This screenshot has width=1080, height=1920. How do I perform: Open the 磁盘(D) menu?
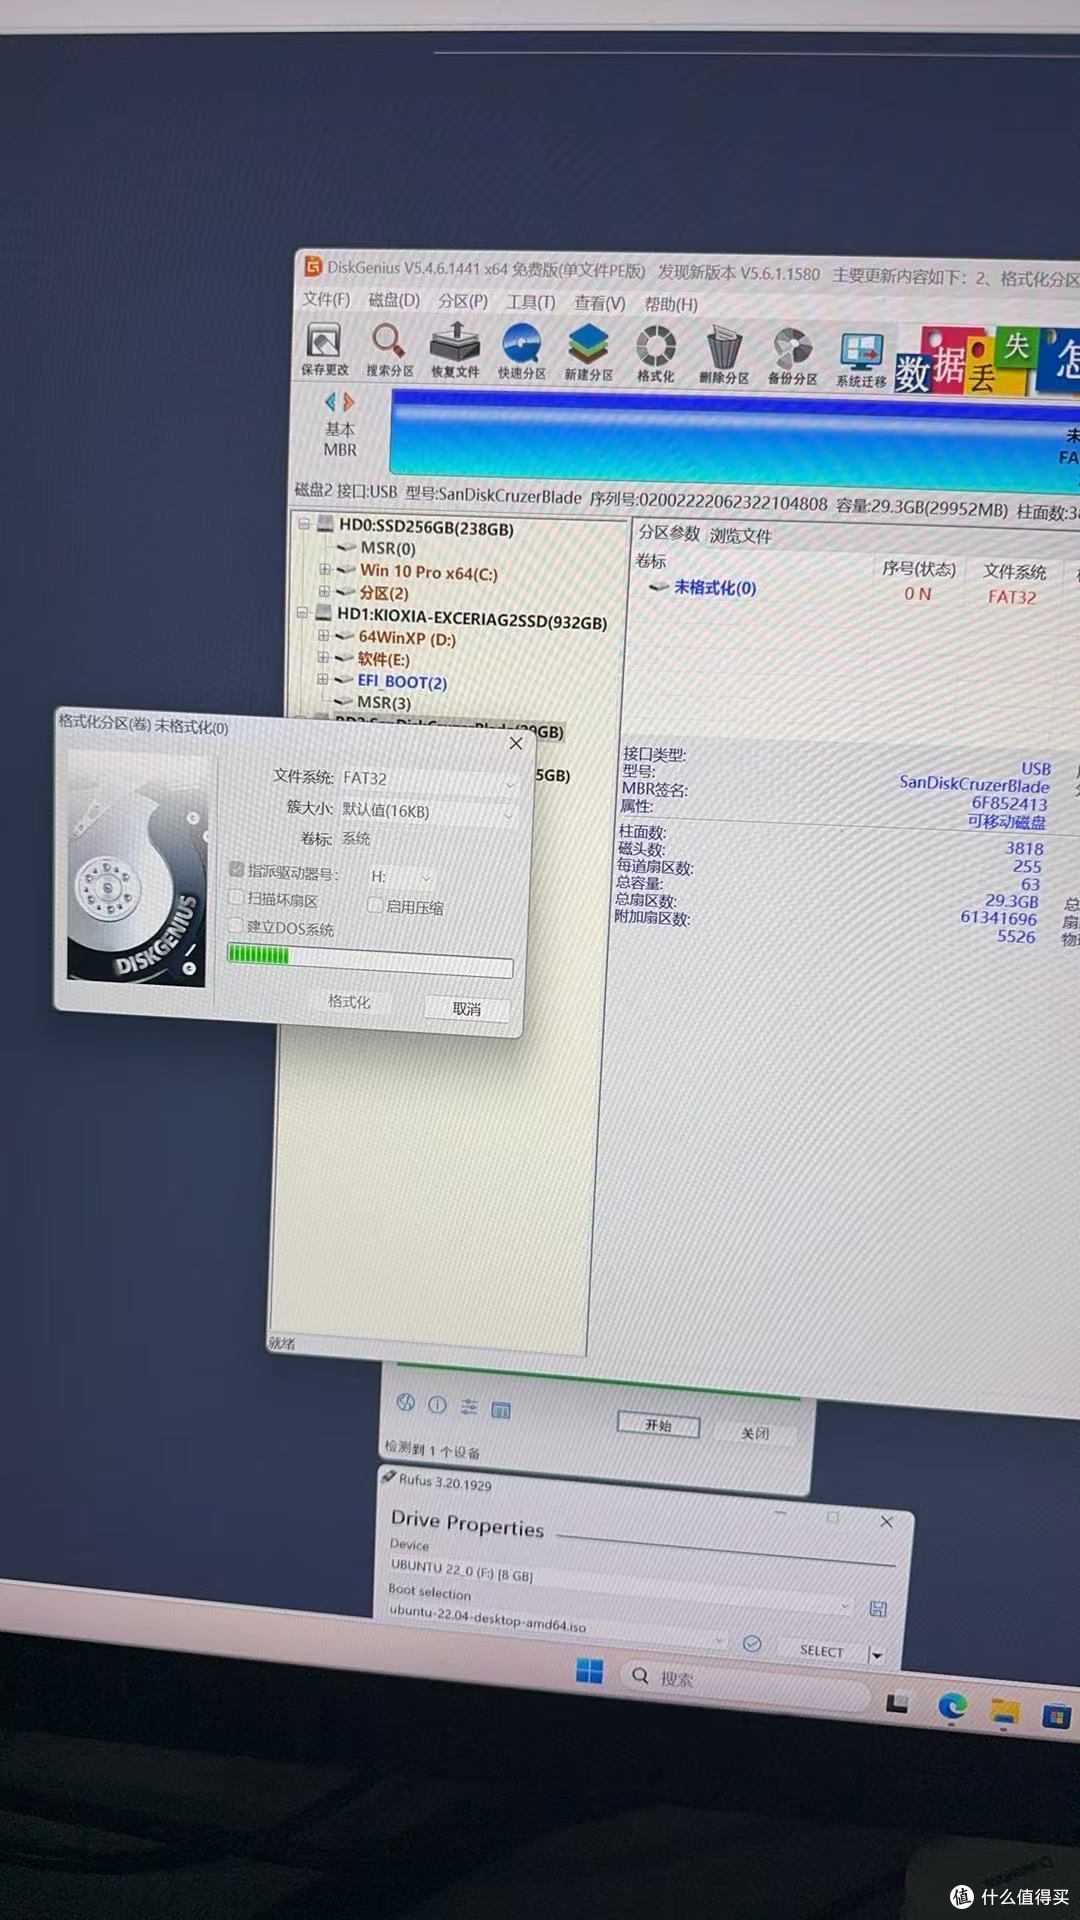tap(394, 300)
